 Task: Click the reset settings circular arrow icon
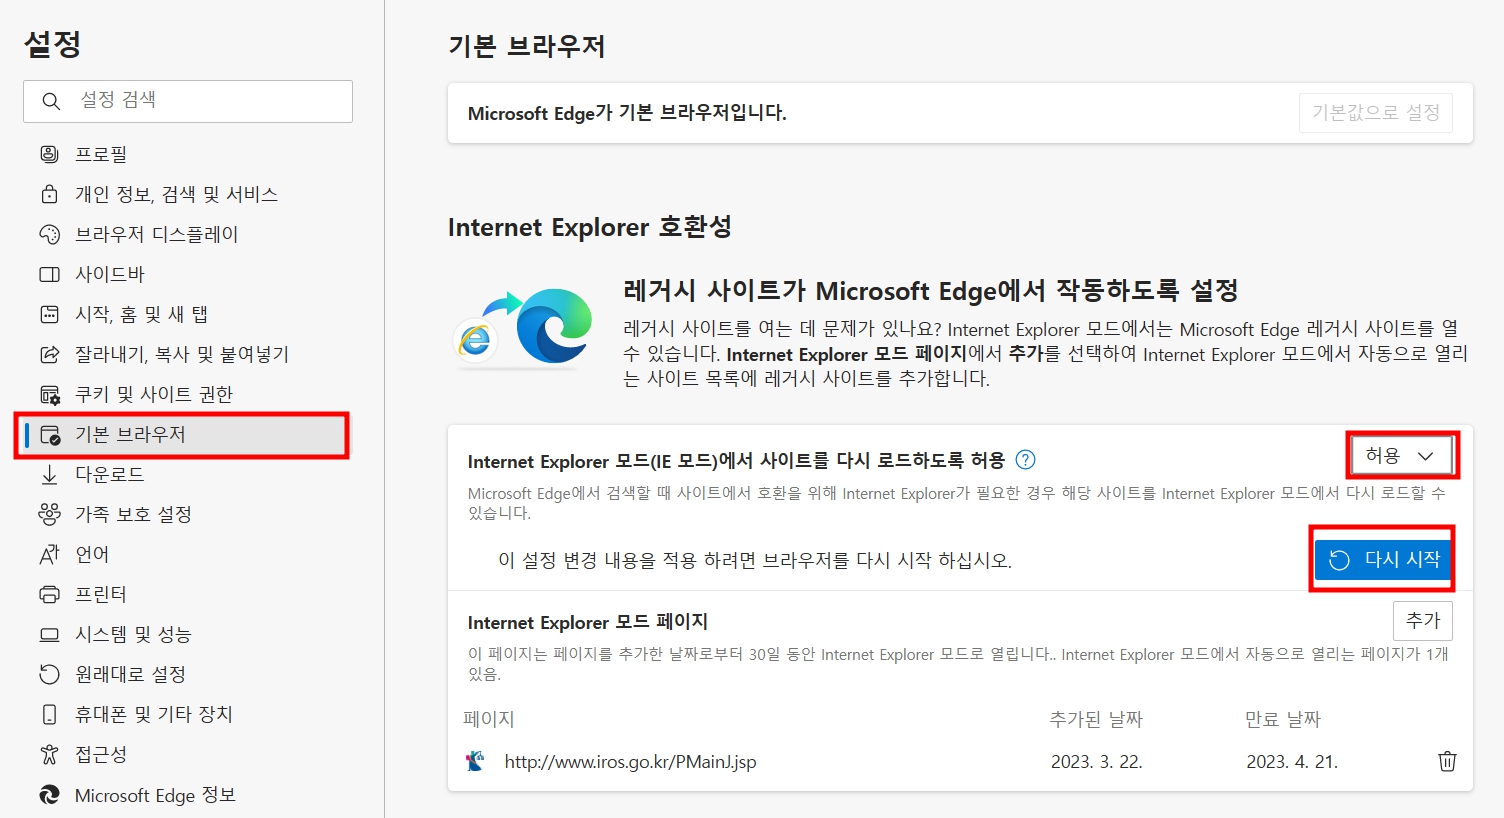(x=49, y=674)
